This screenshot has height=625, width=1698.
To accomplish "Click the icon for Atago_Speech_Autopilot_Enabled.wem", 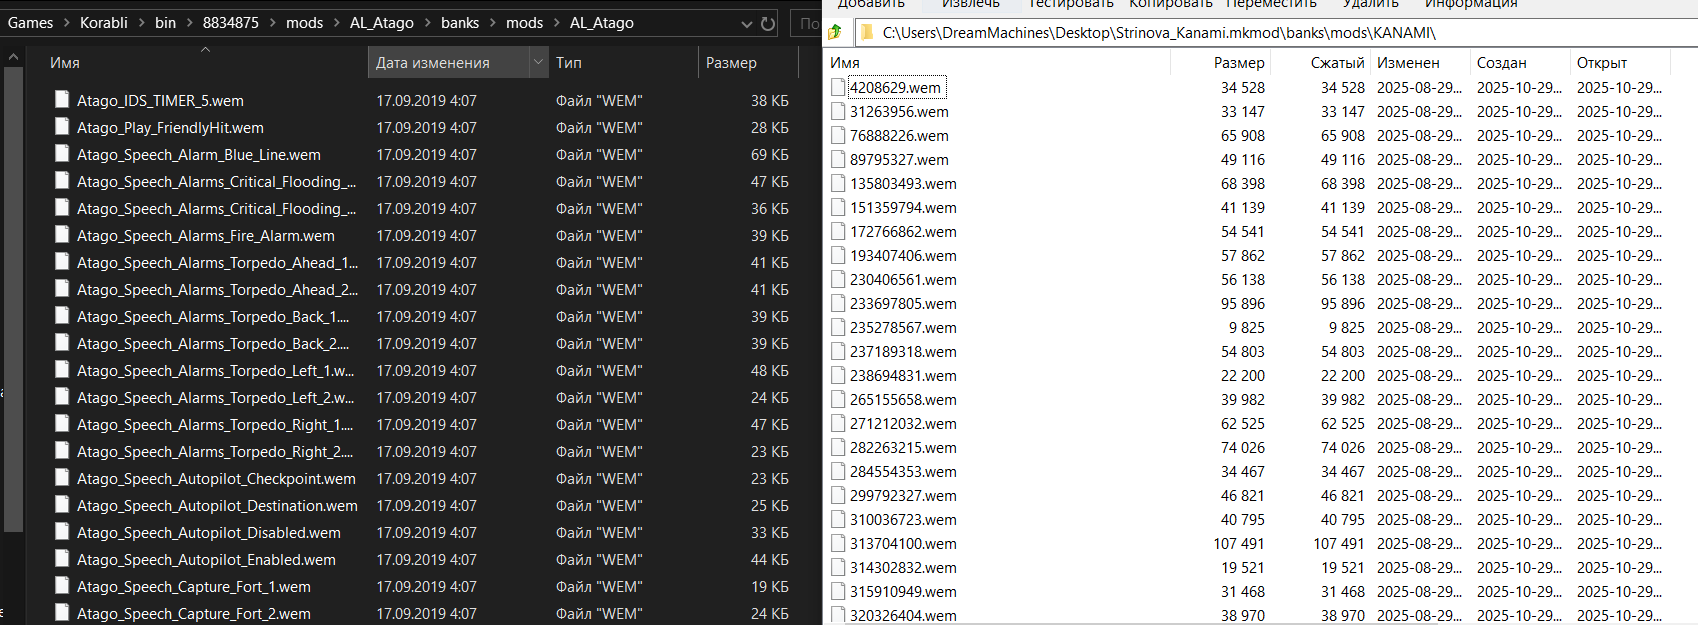I will pyautogui.click(x=62, y=559).
